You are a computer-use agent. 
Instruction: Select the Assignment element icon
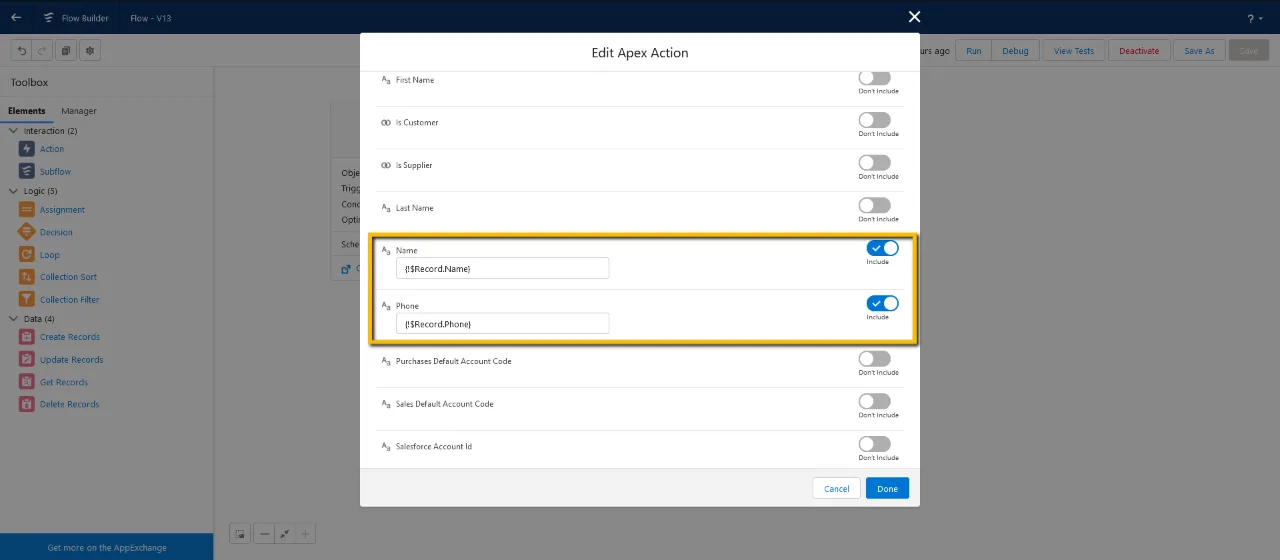(27, 210)
